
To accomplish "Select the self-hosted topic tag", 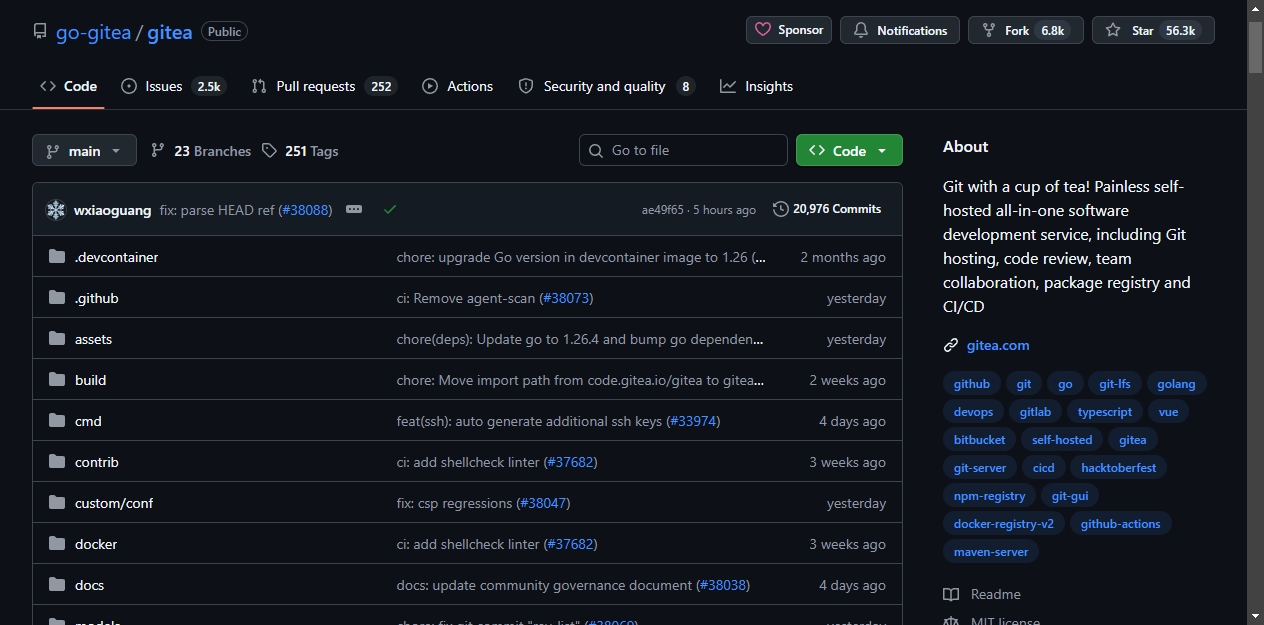I will tap(1062, 440).
